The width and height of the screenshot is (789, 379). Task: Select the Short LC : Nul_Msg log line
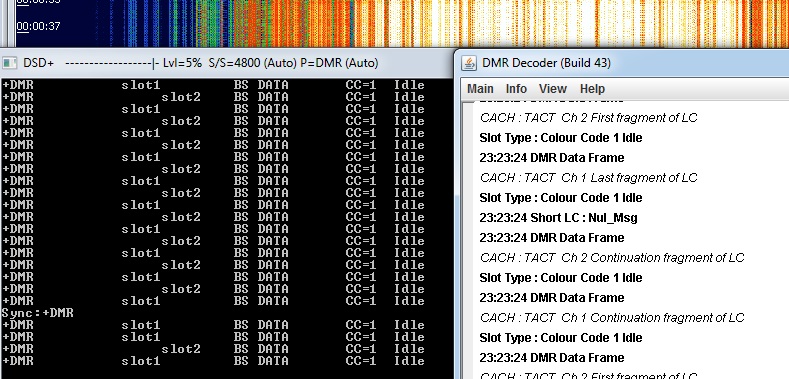coord(558,218)
